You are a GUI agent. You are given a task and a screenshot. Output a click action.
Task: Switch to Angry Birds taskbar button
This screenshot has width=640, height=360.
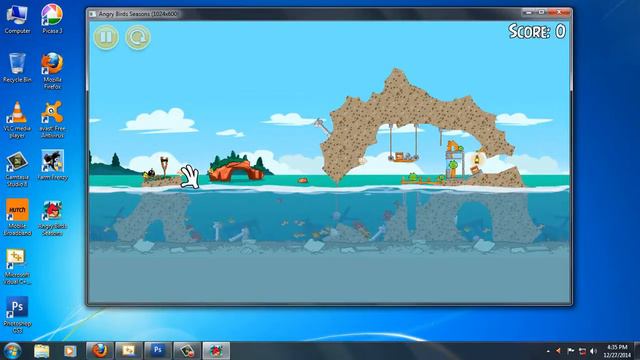pos(216,351)
